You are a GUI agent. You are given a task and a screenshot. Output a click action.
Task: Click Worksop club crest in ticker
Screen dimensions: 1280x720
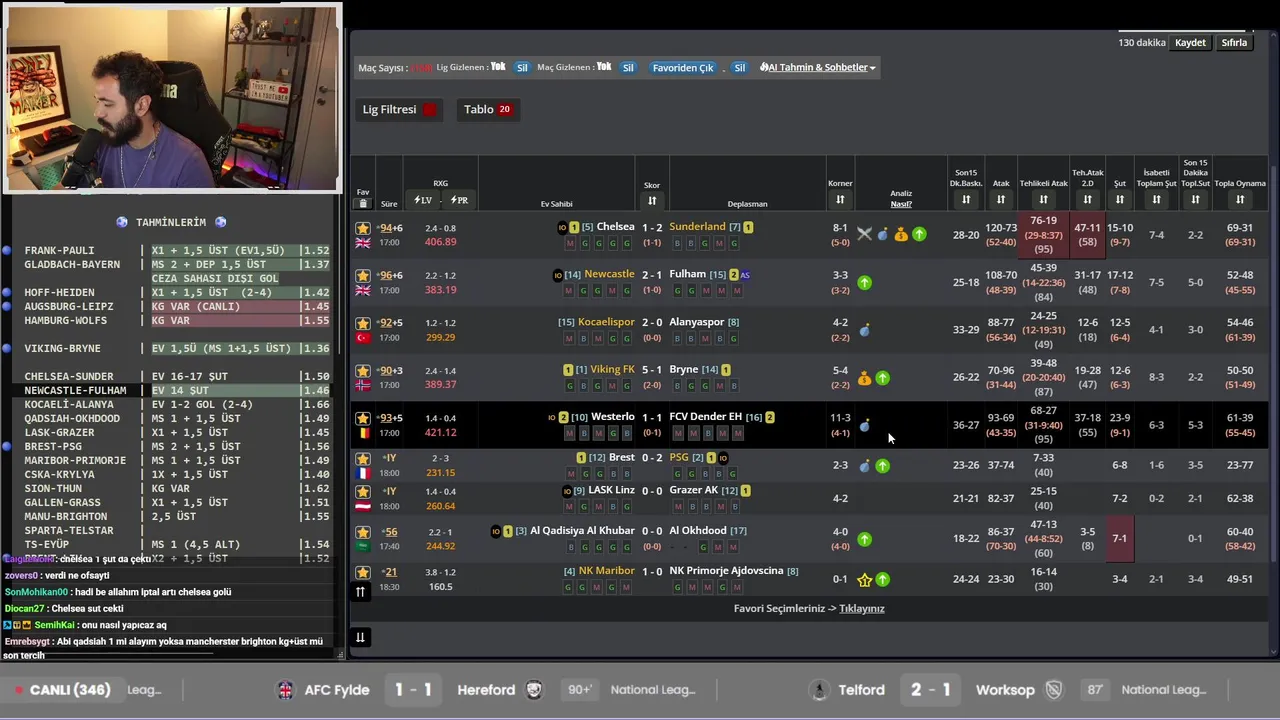pyautogui.click(x=1054, y=690)
